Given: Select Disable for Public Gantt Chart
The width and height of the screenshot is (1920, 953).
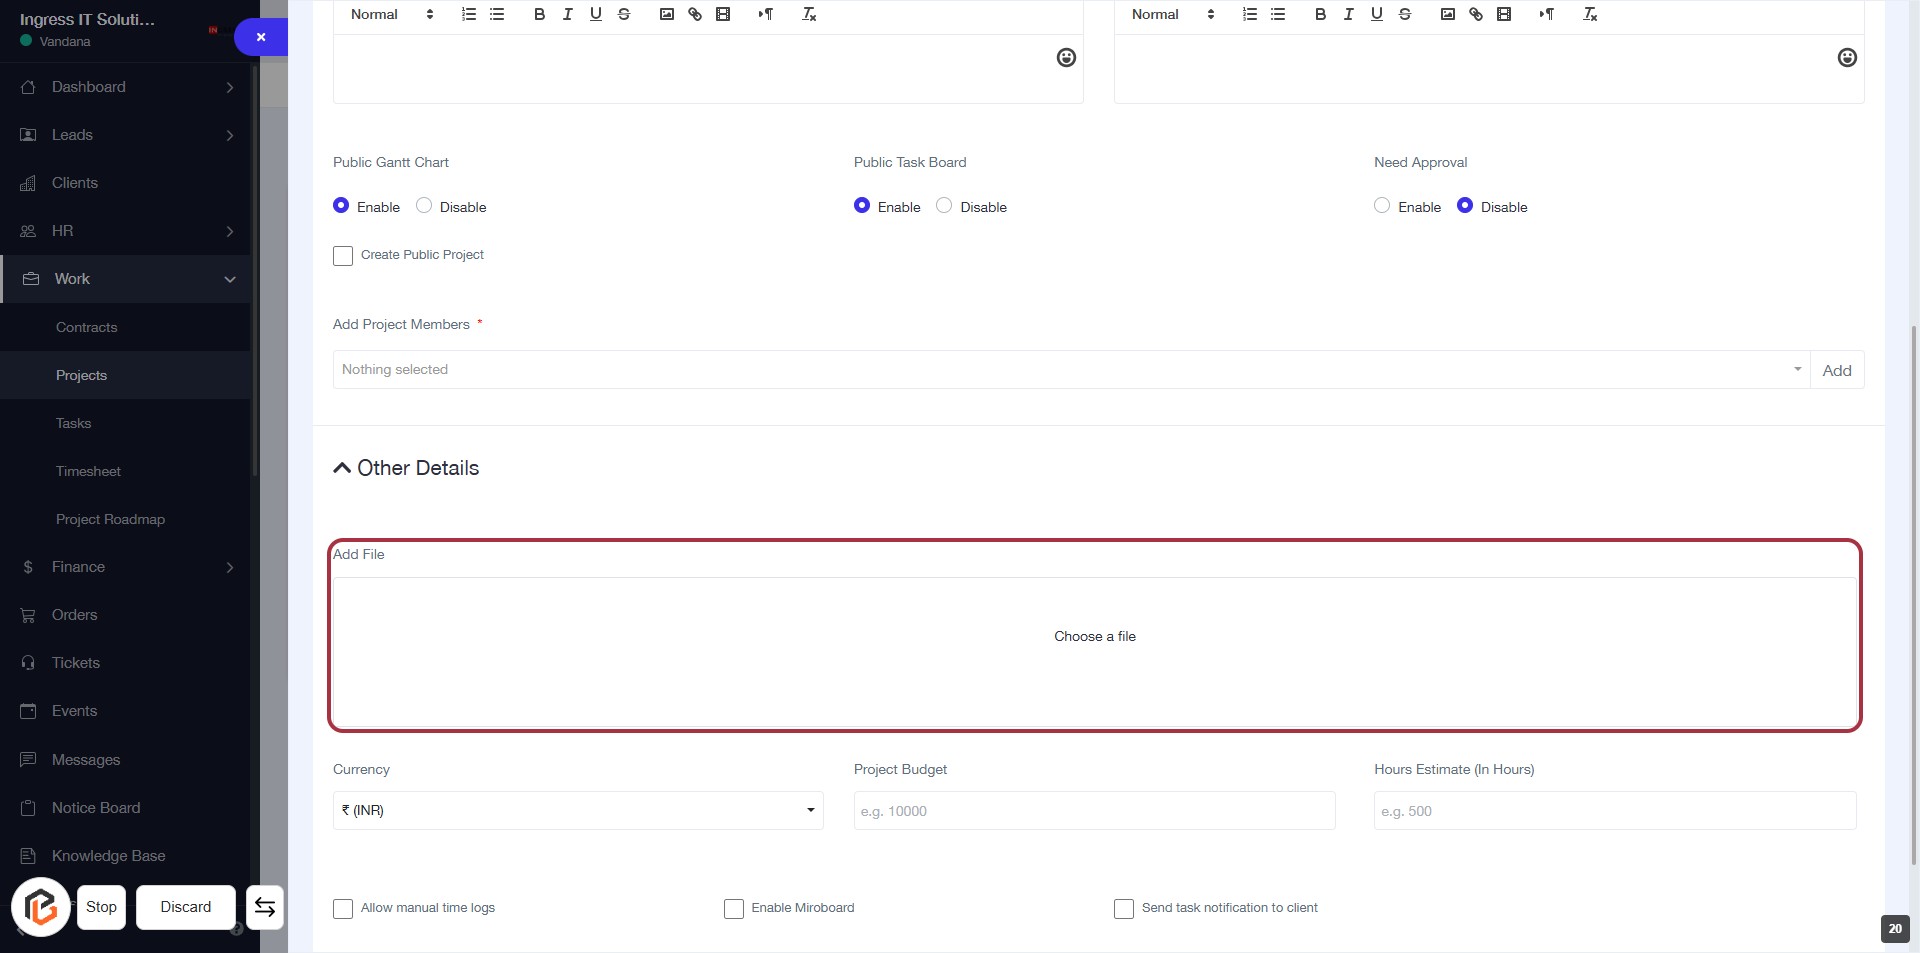Looking at the screenshot, I should [x=424, y=206].
